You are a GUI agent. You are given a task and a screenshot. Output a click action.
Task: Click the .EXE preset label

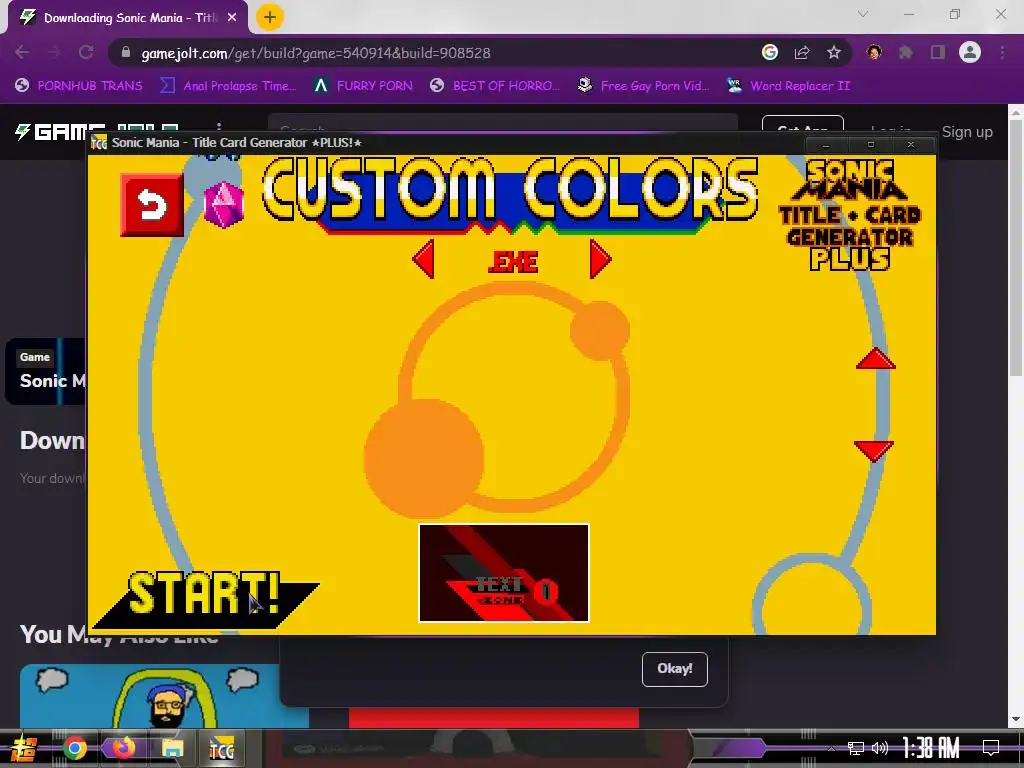513,262
